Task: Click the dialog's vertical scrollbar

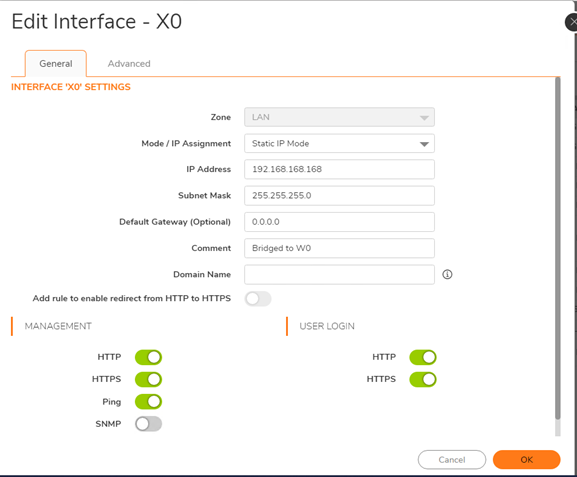Action: [x=557, y=248]
